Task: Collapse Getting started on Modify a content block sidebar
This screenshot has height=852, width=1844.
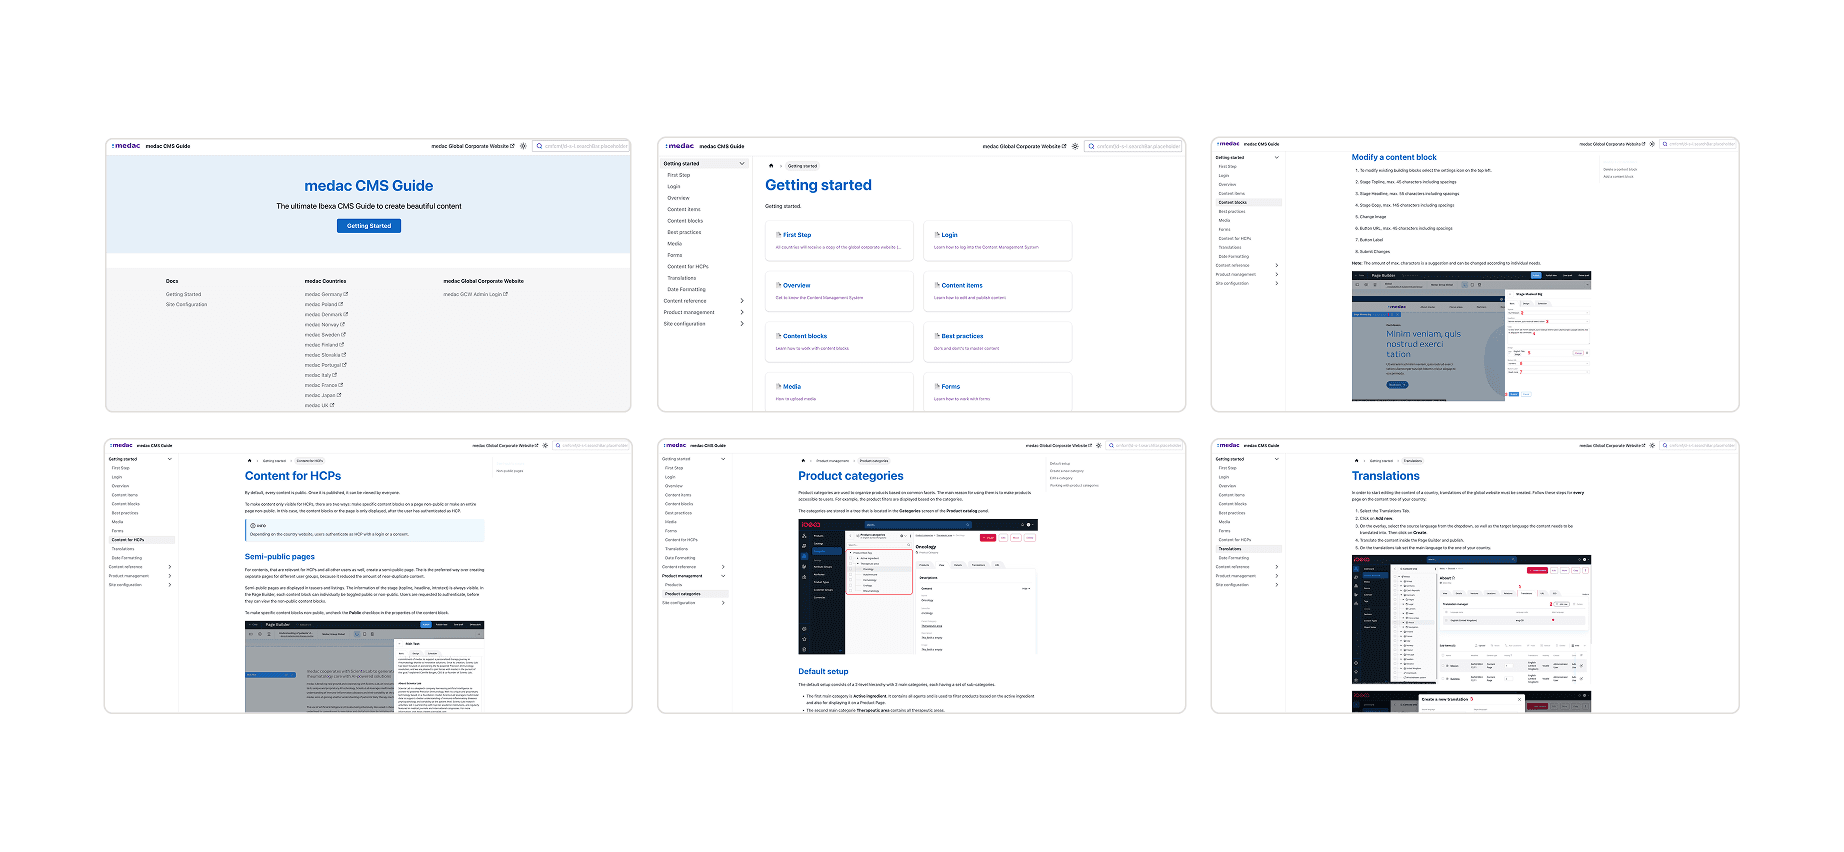Action: click(1277, 157)
